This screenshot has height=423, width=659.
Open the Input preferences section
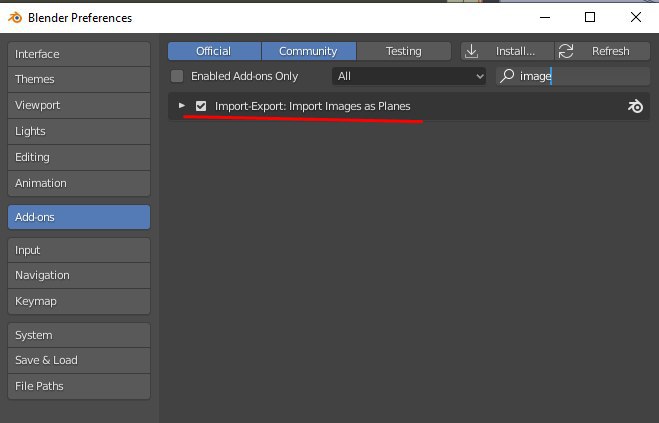[x=79, y=250]
